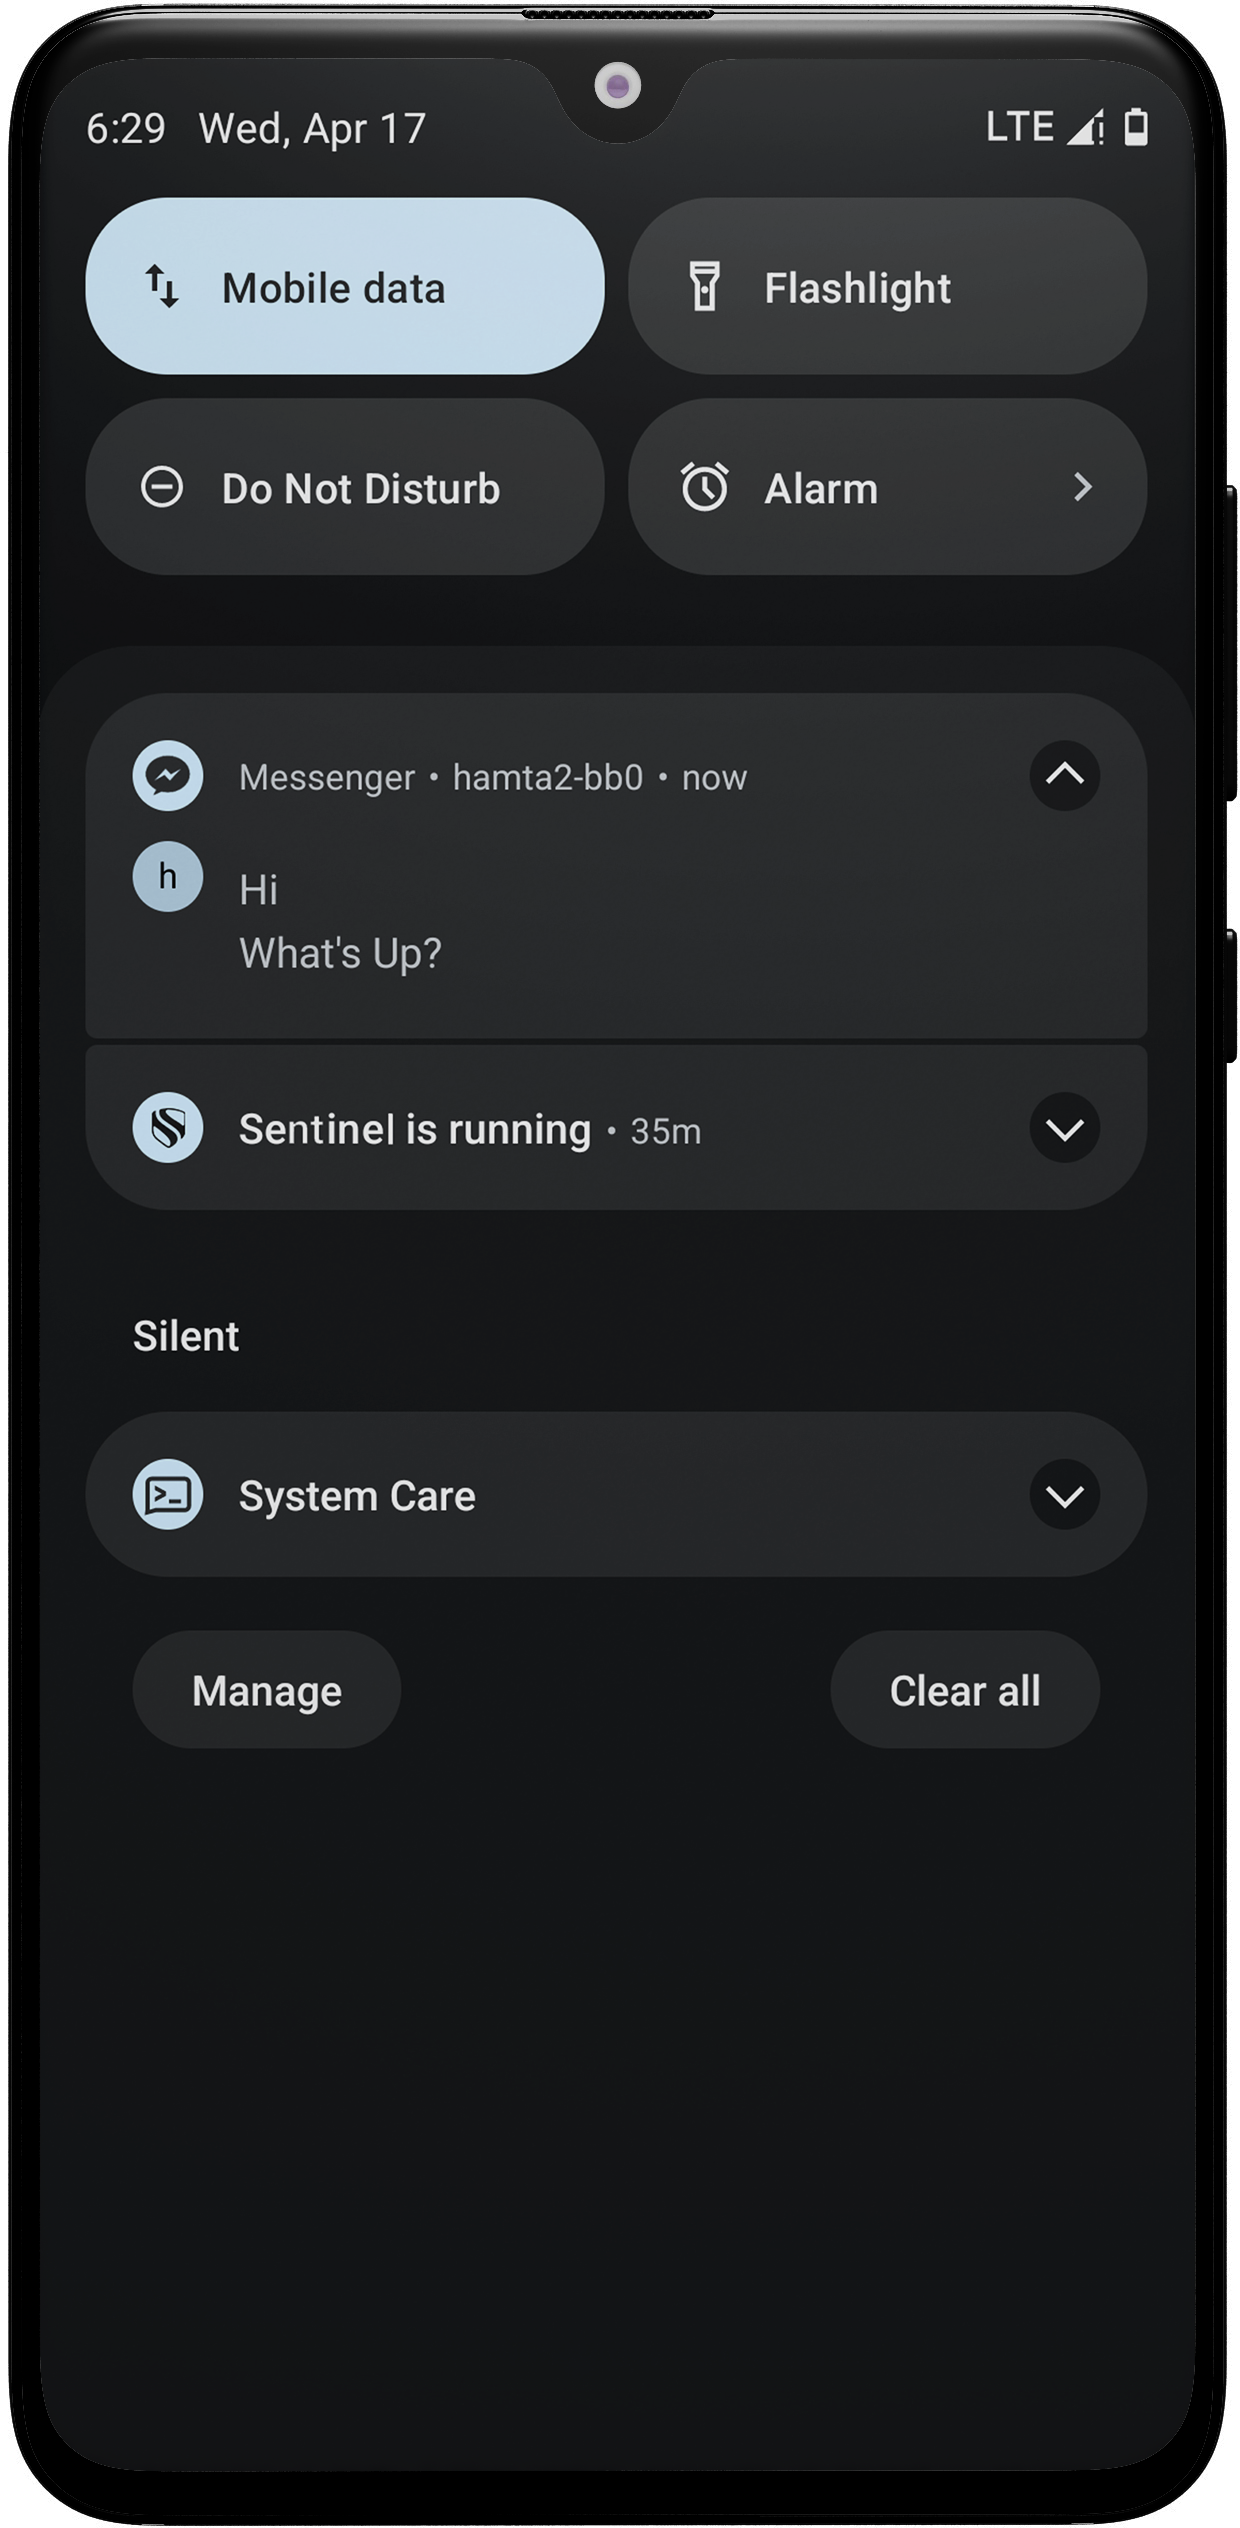Open the 'What's Up?' message
The height and width of the screenshot is (2528, 1240).
(340, 953)
